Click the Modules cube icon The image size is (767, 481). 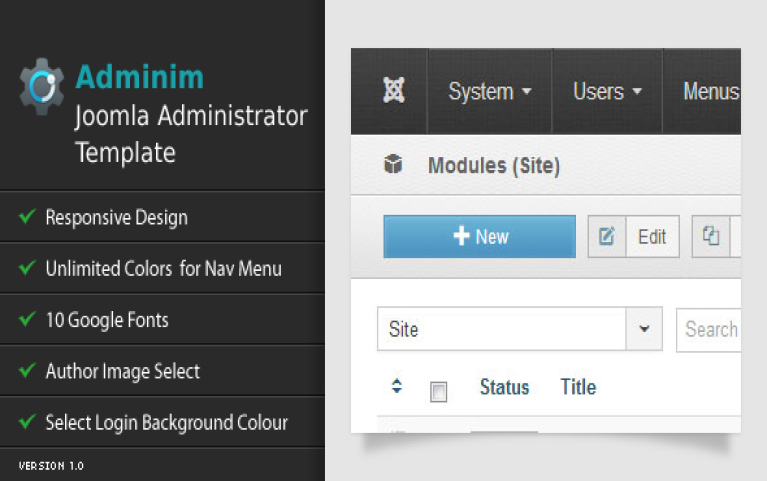(393, 164)
